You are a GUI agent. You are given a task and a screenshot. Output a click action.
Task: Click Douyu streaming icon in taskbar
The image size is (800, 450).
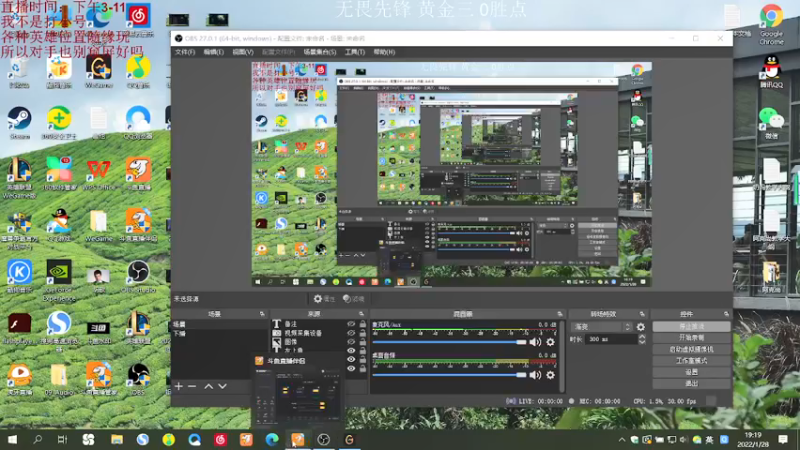coord(298,439)
